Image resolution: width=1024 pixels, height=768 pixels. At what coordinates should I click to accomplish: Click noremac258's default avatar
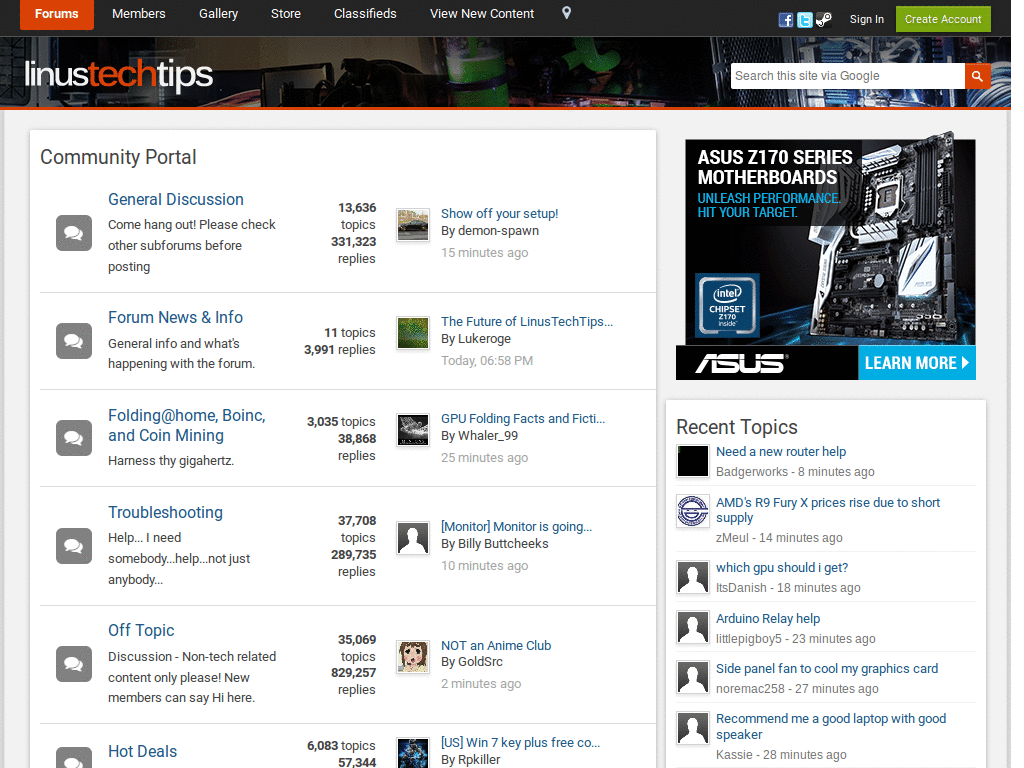click(x=692, y=677)
